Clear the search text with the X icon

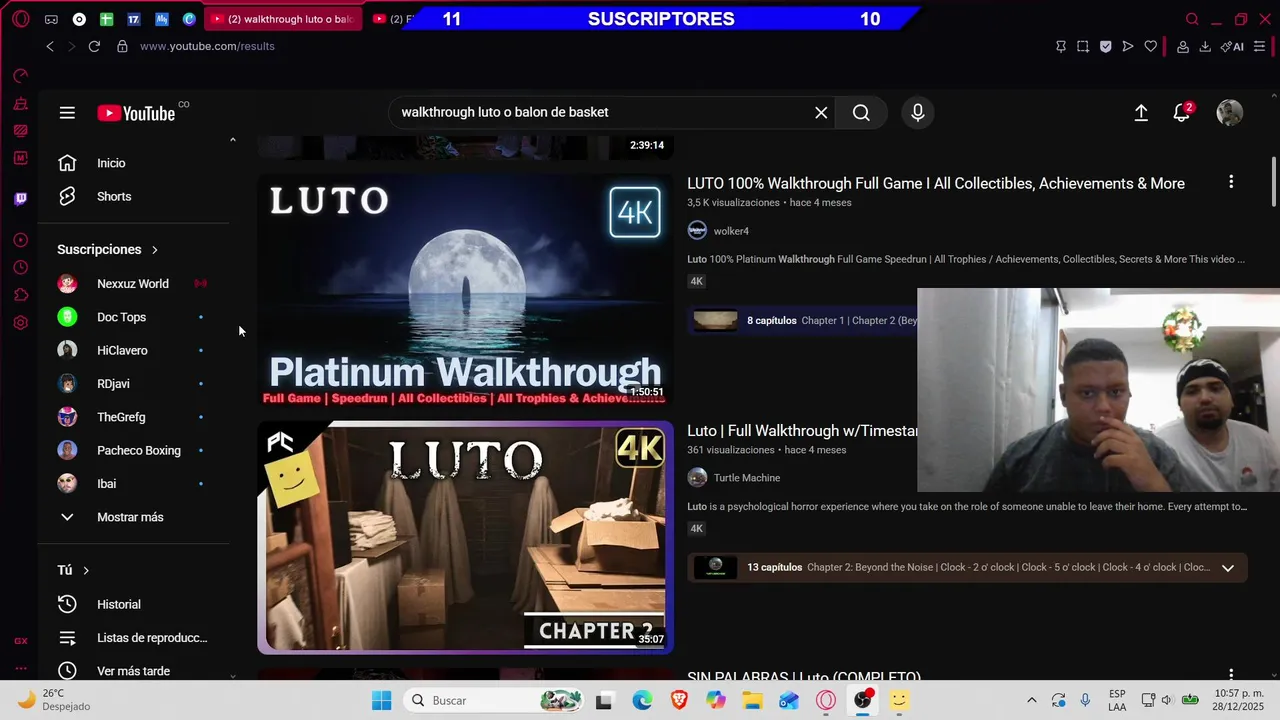[821, 113]
